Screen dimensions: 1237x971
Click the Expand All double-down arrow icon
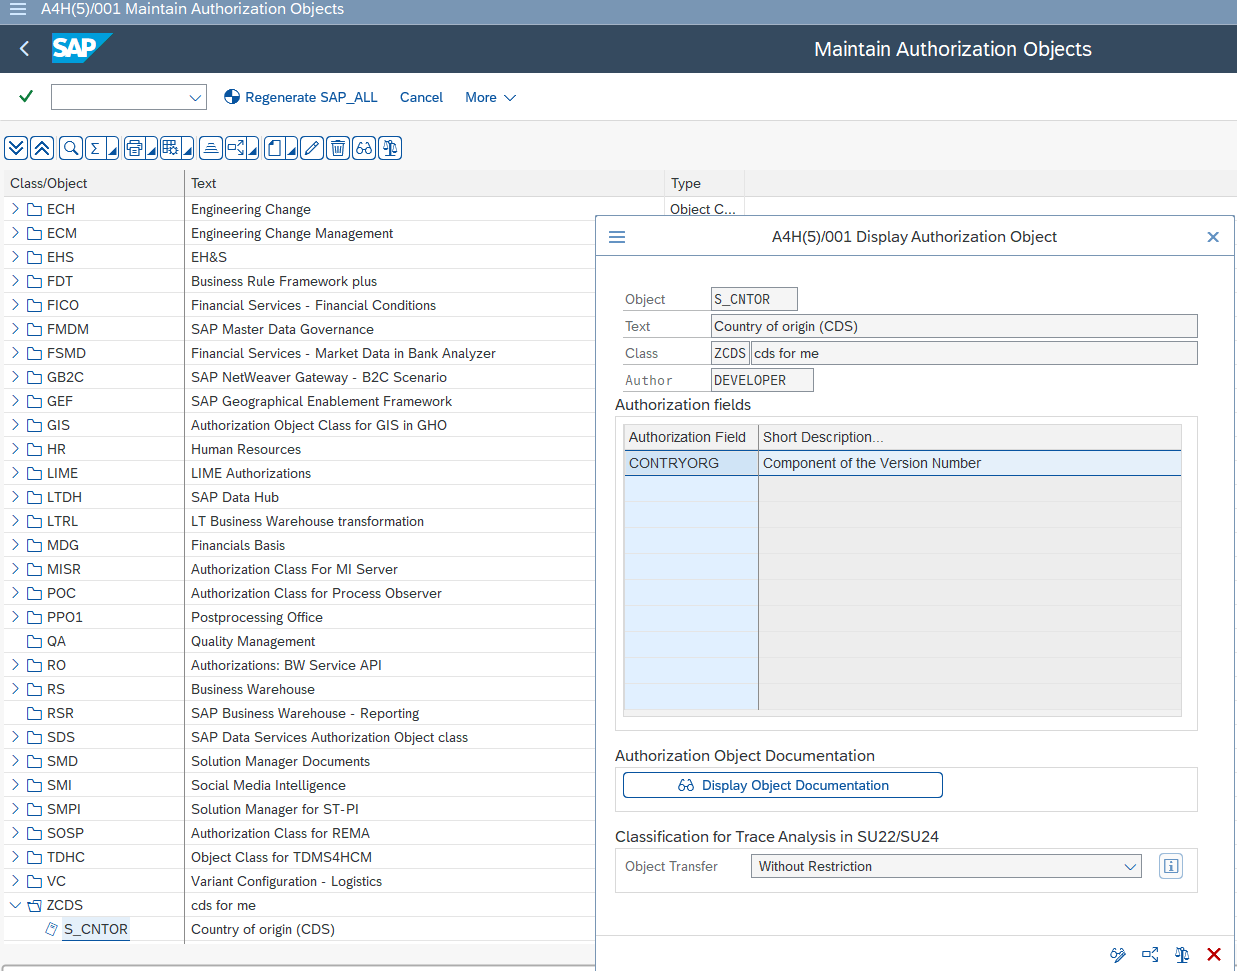pos(16,148)
